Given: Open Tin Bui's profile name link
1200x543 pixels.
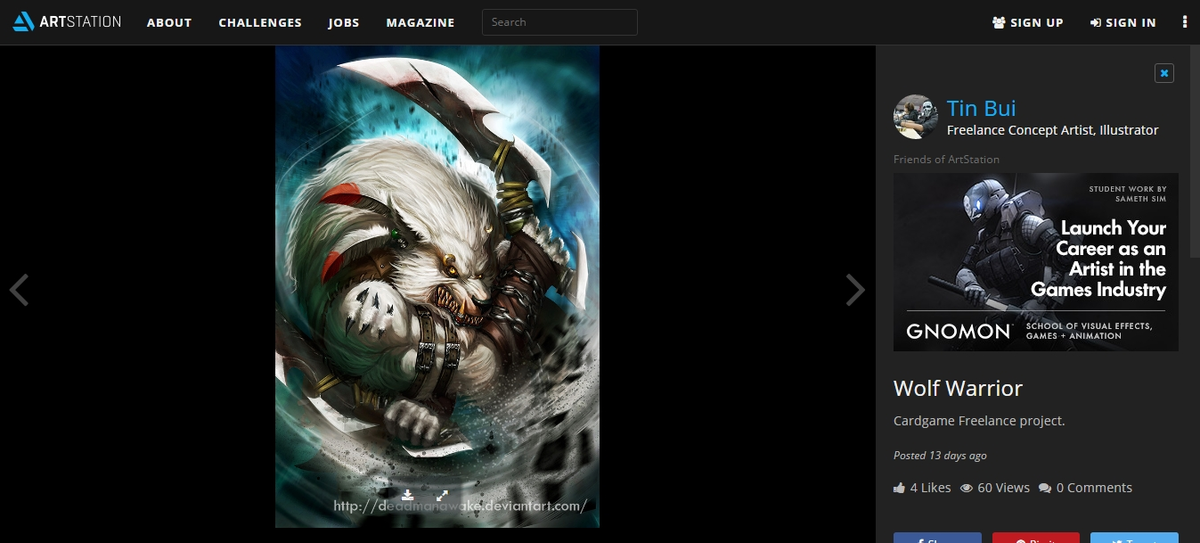Looking at the screenshot, I should click(x=981, y=108).
